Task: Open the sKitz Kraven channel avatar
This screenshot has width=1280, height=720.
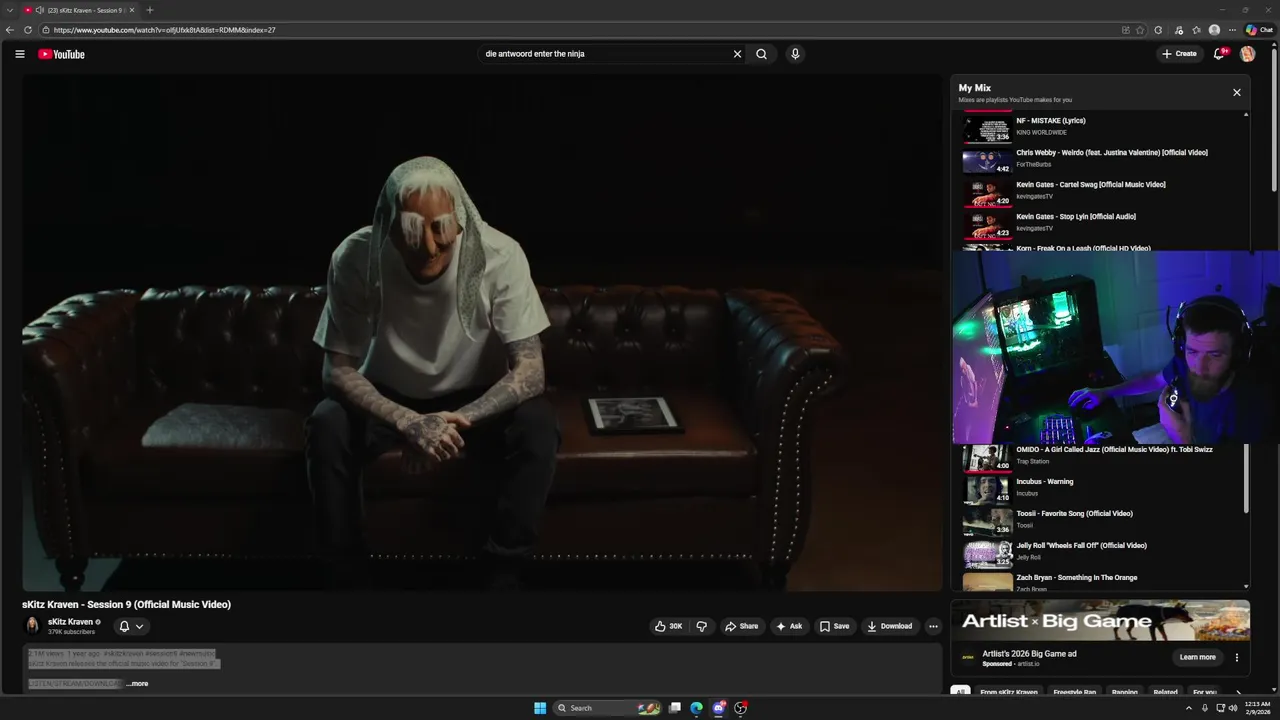Action: [x=32, y=626]
